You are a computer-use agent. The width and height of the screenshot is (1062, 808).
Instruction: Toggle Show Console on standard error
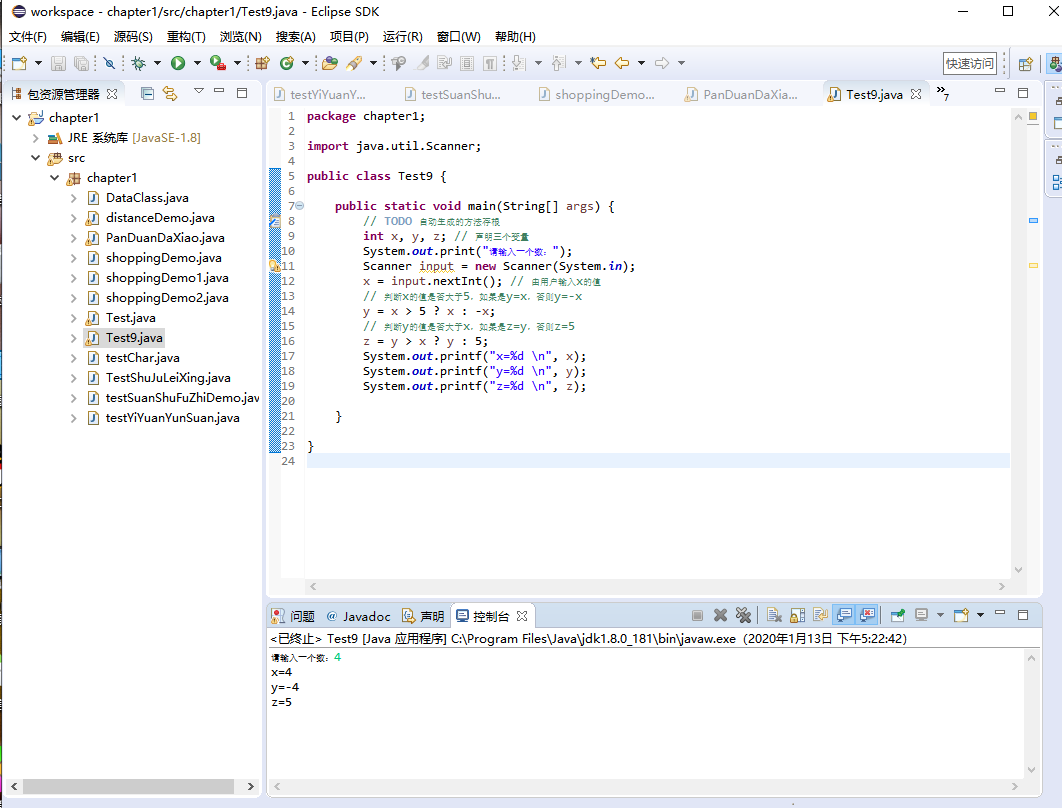pyautogui.click(x=867, y=615)
